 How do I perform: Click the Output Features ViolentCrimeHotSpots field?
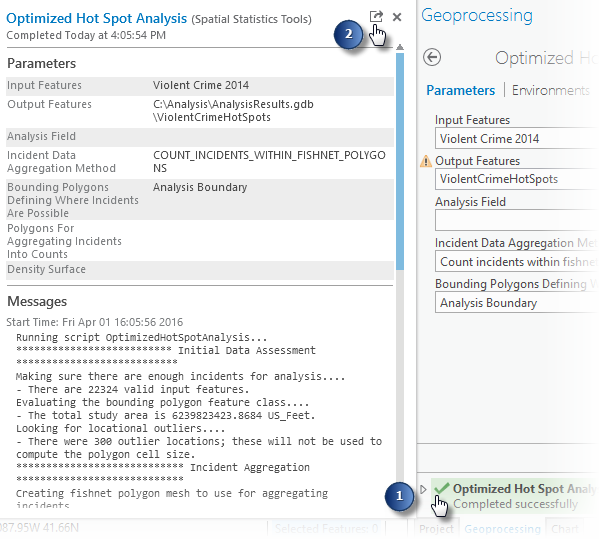point(516,179)
